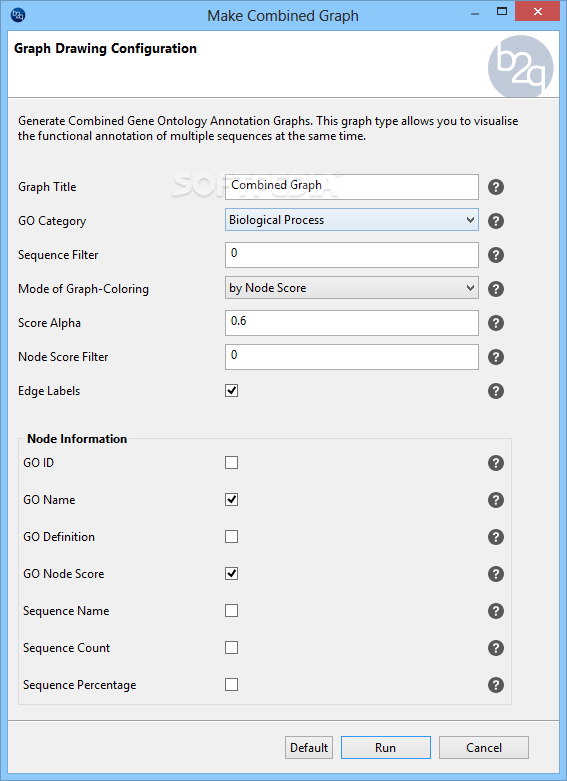
Task: Disable the GO Node Score checkbox
Action: 231,574
